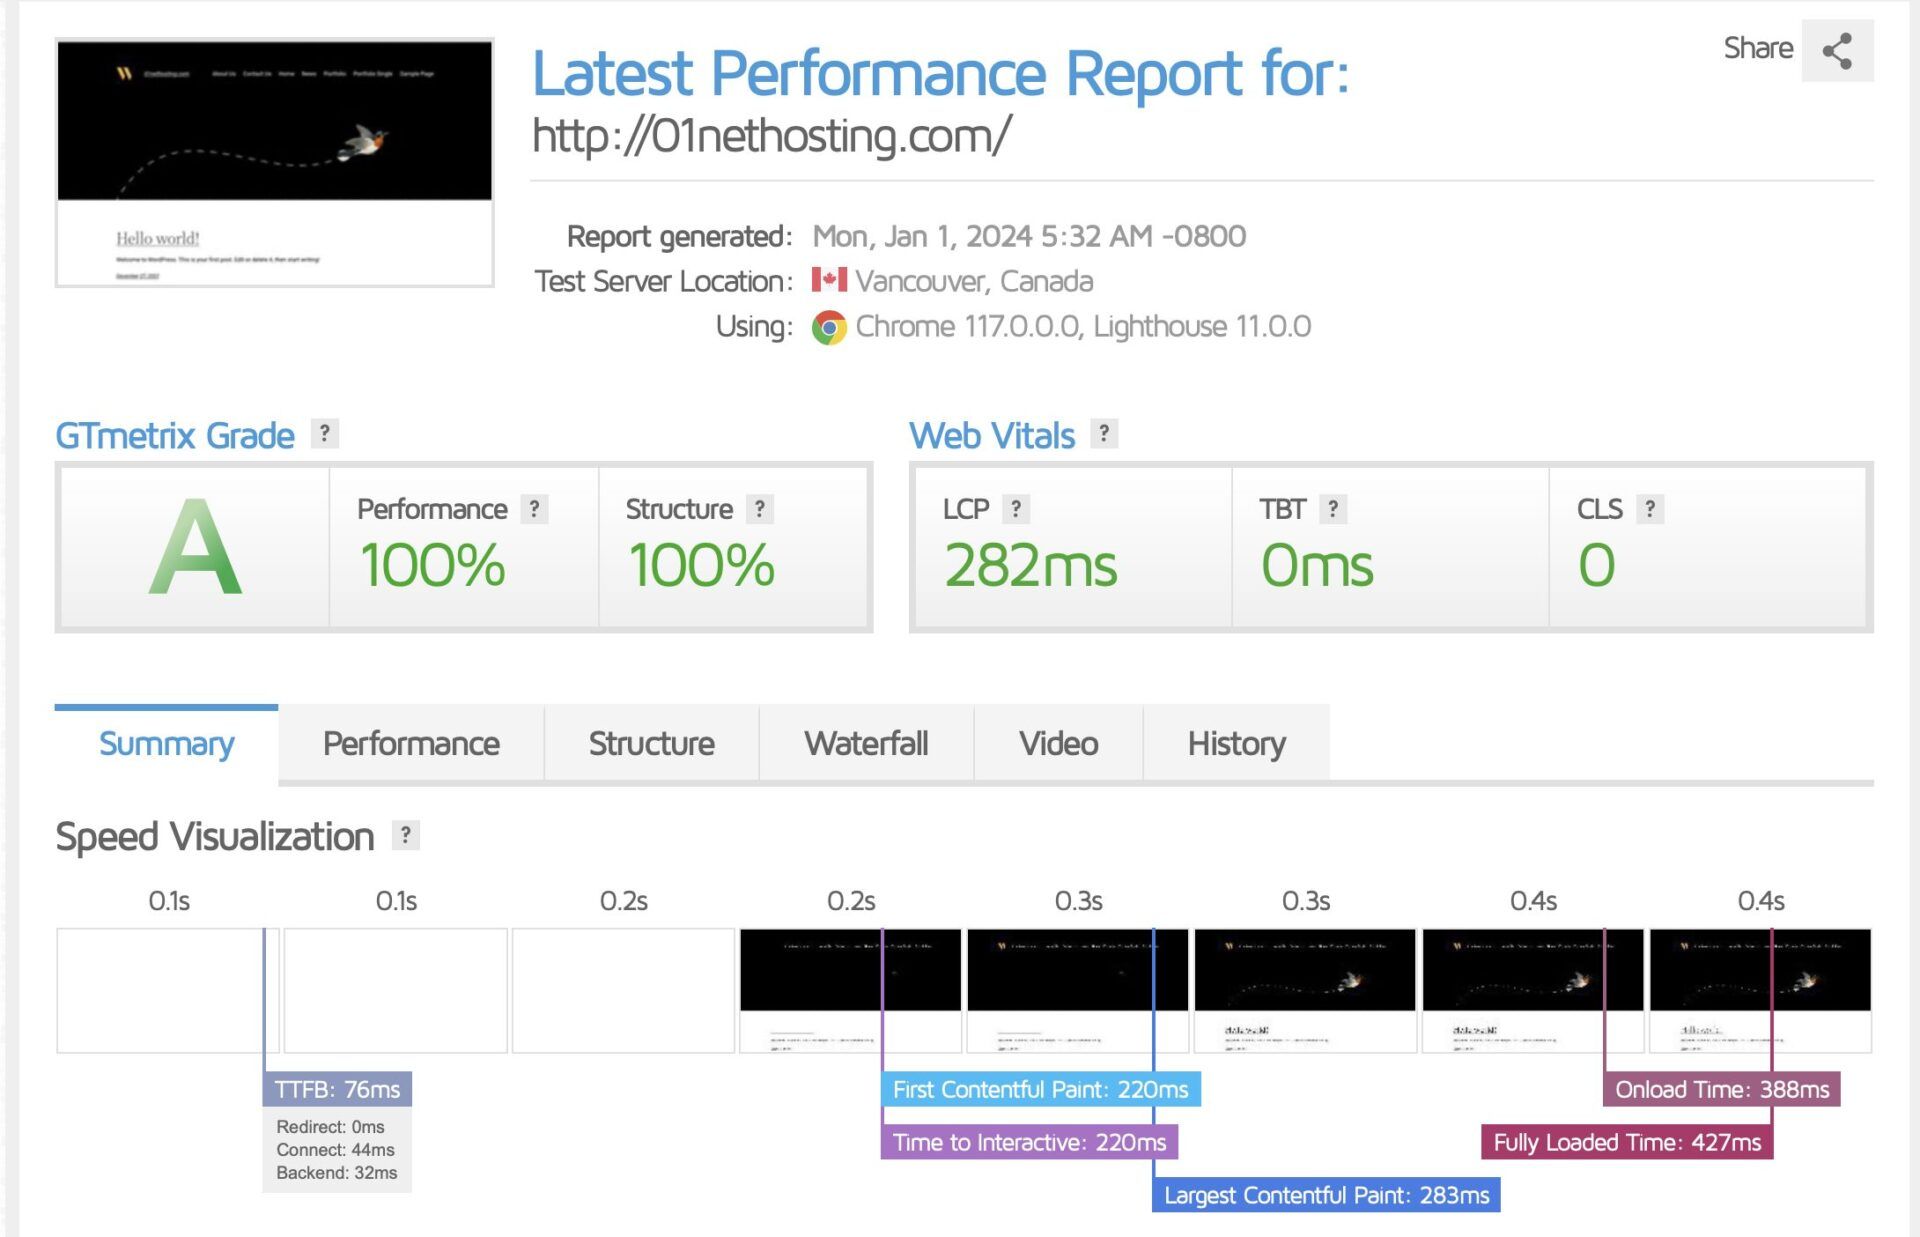Click the 282ms LCP value
This screenshot has width=1920, height=1237.
click(x=1030, y=565)
